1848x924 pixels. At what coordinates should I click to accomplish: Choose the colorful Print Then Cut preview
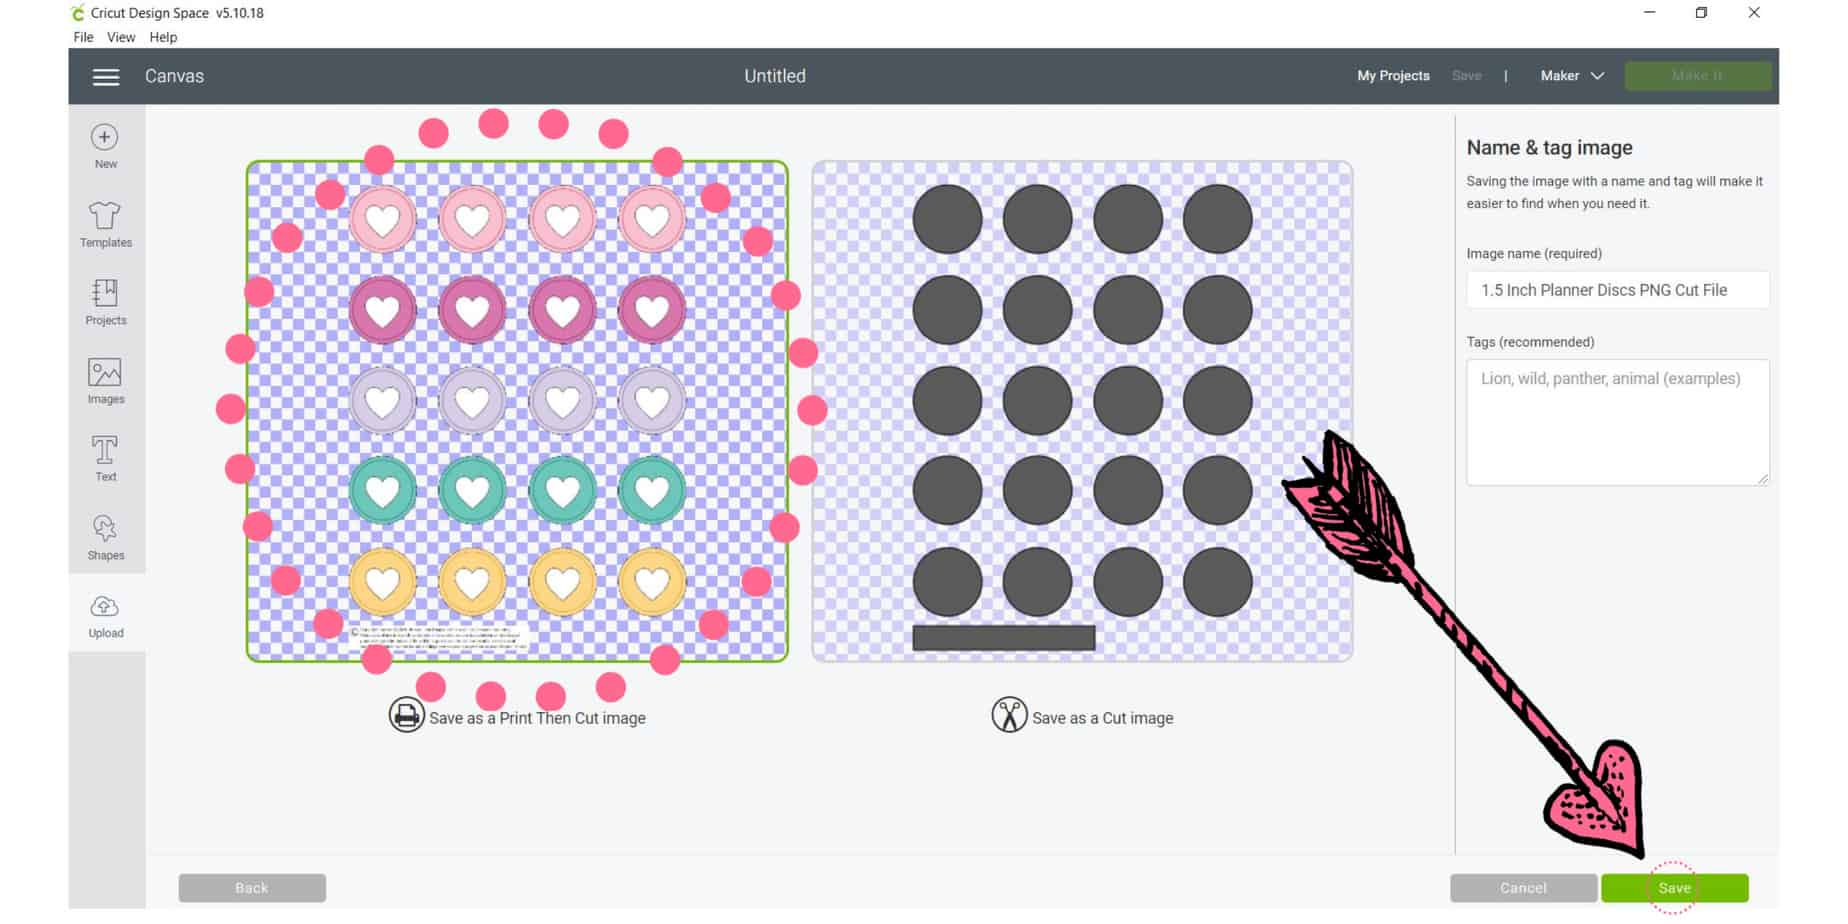517,411
